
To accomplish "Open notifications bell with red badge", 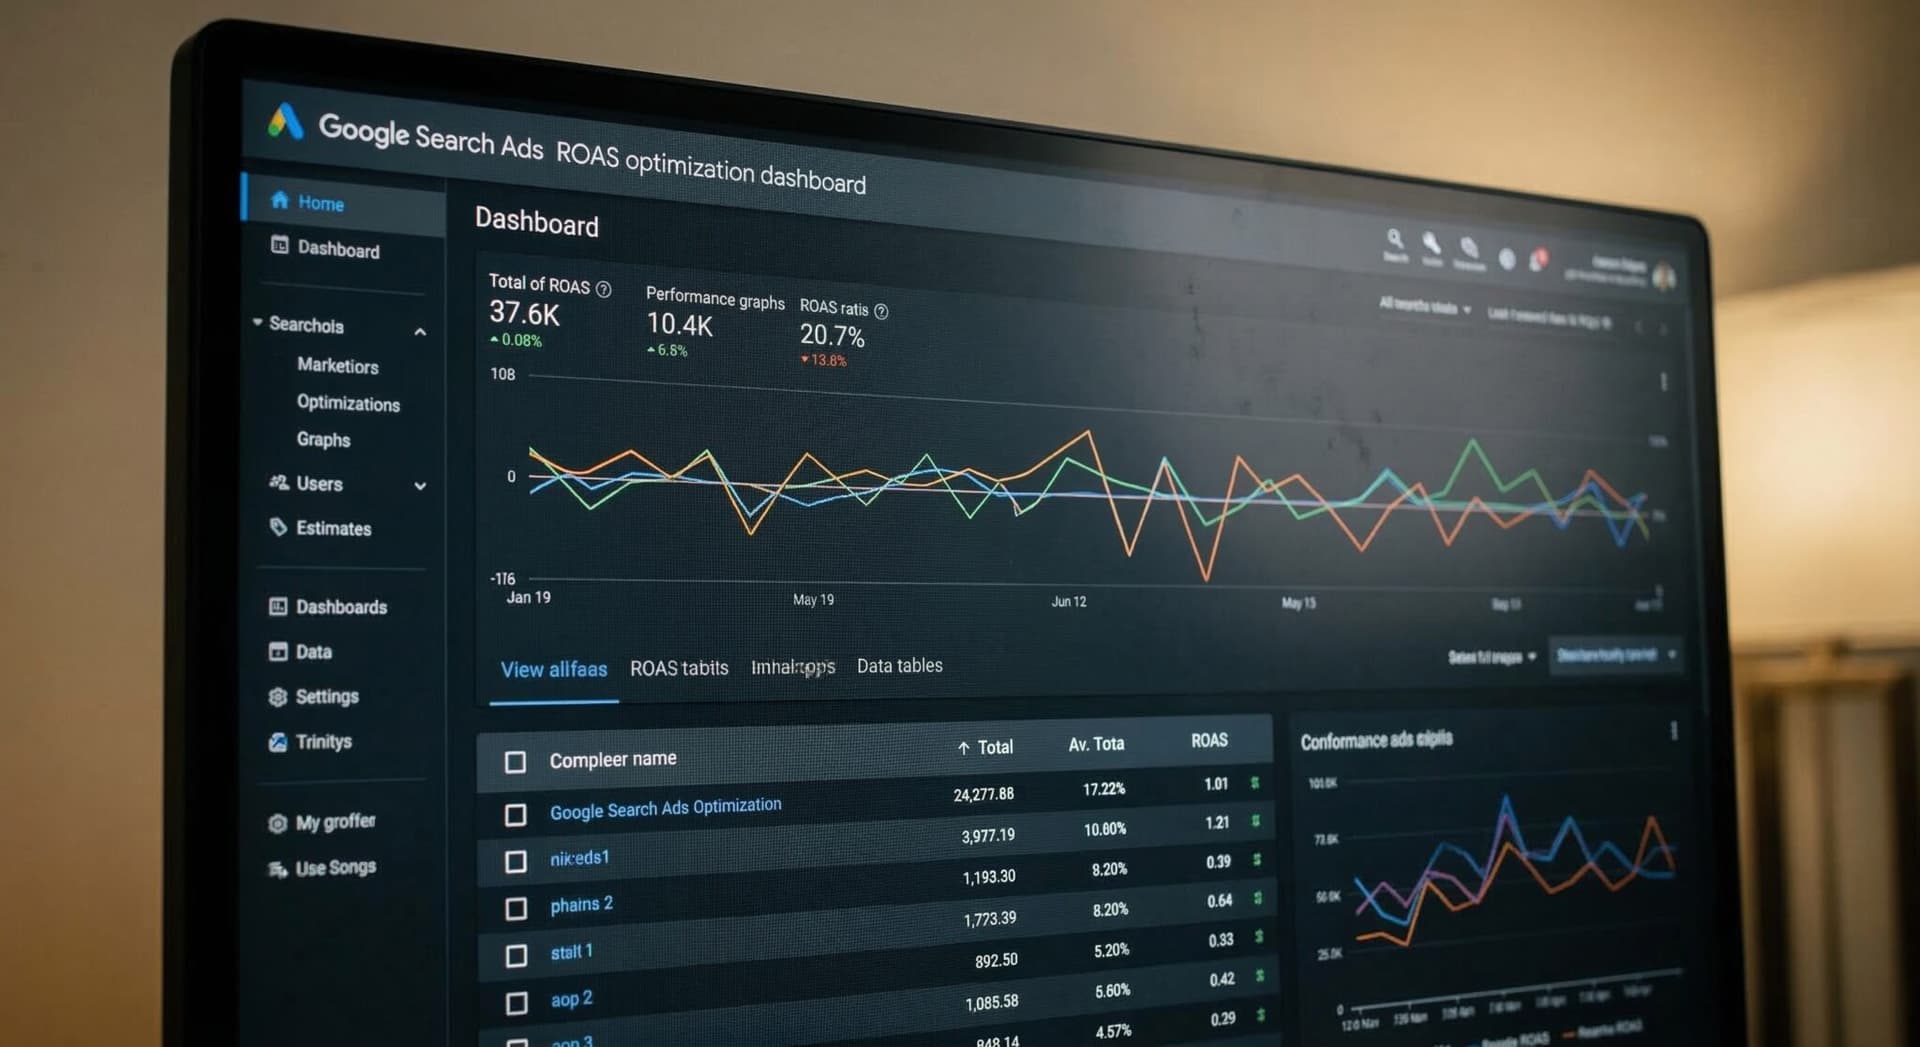I will [x=1537, y=260].
